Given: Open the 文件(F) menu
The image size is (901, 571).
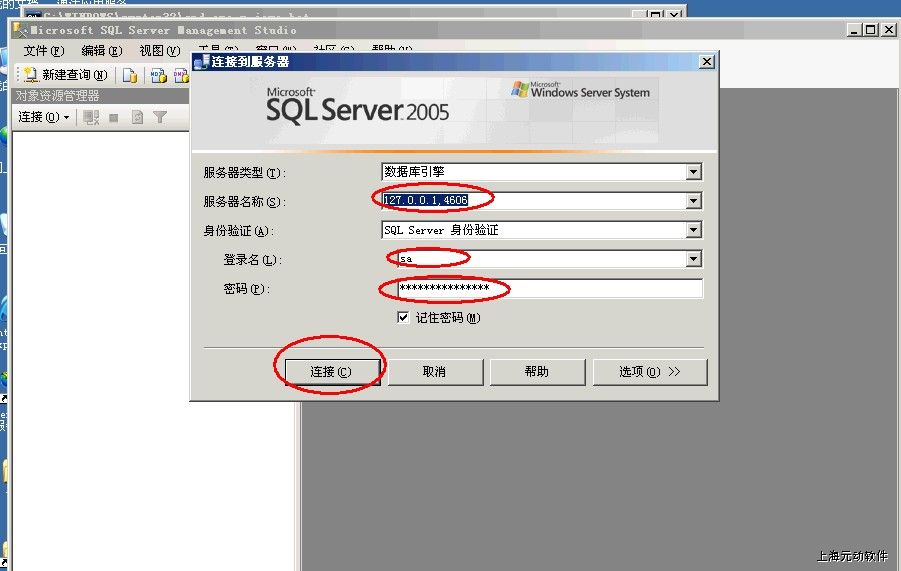Looking at the screenshot, I should click(43, 51).
